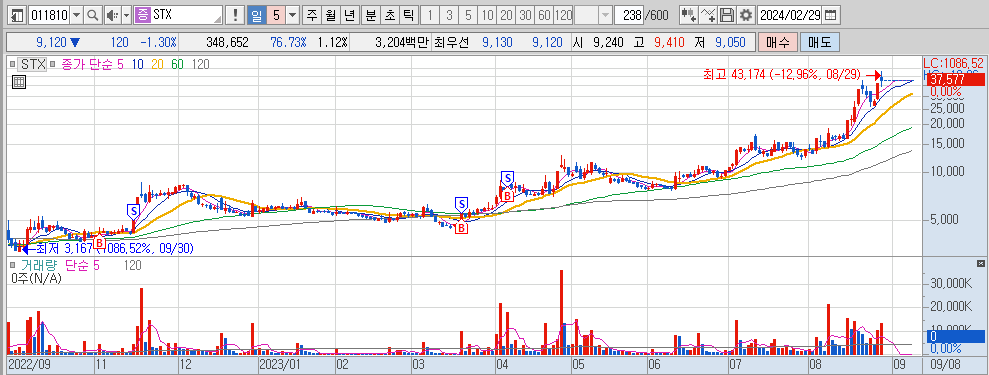
Task: Click the 최우선 best quote label
Action: tap(451, 43)
